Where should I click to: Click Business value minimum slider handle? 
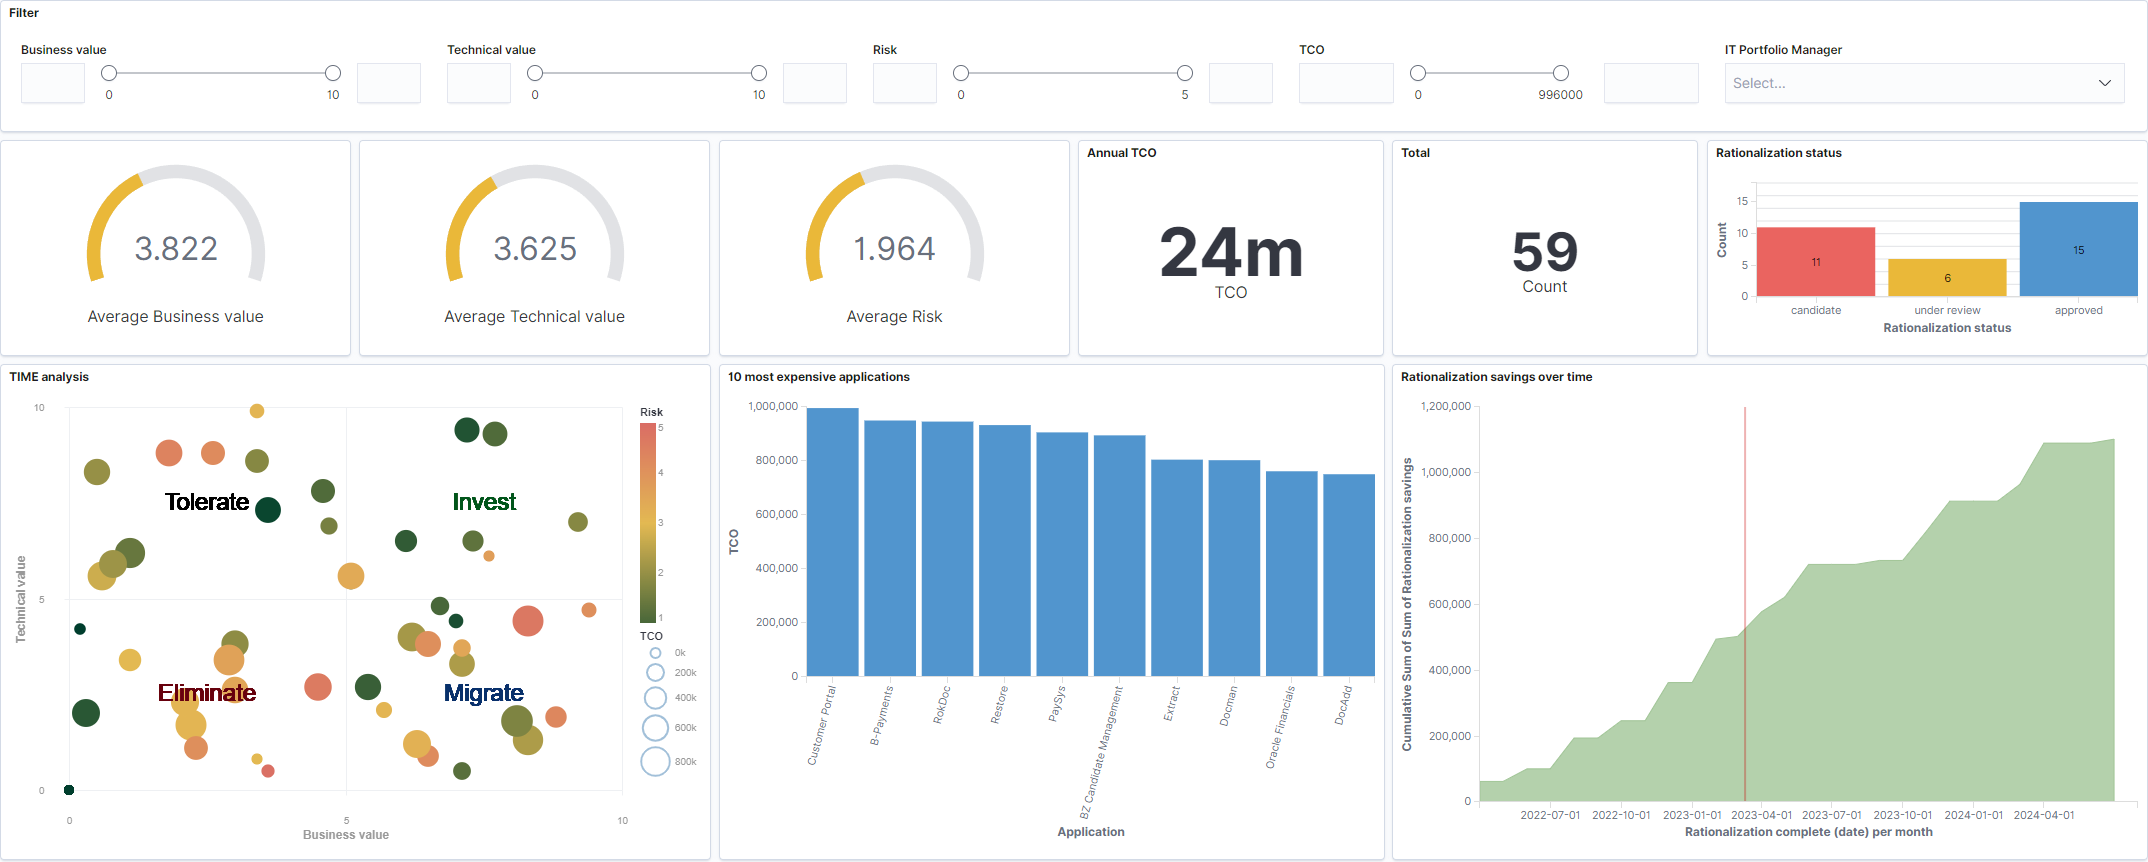[x=109, y=73]
